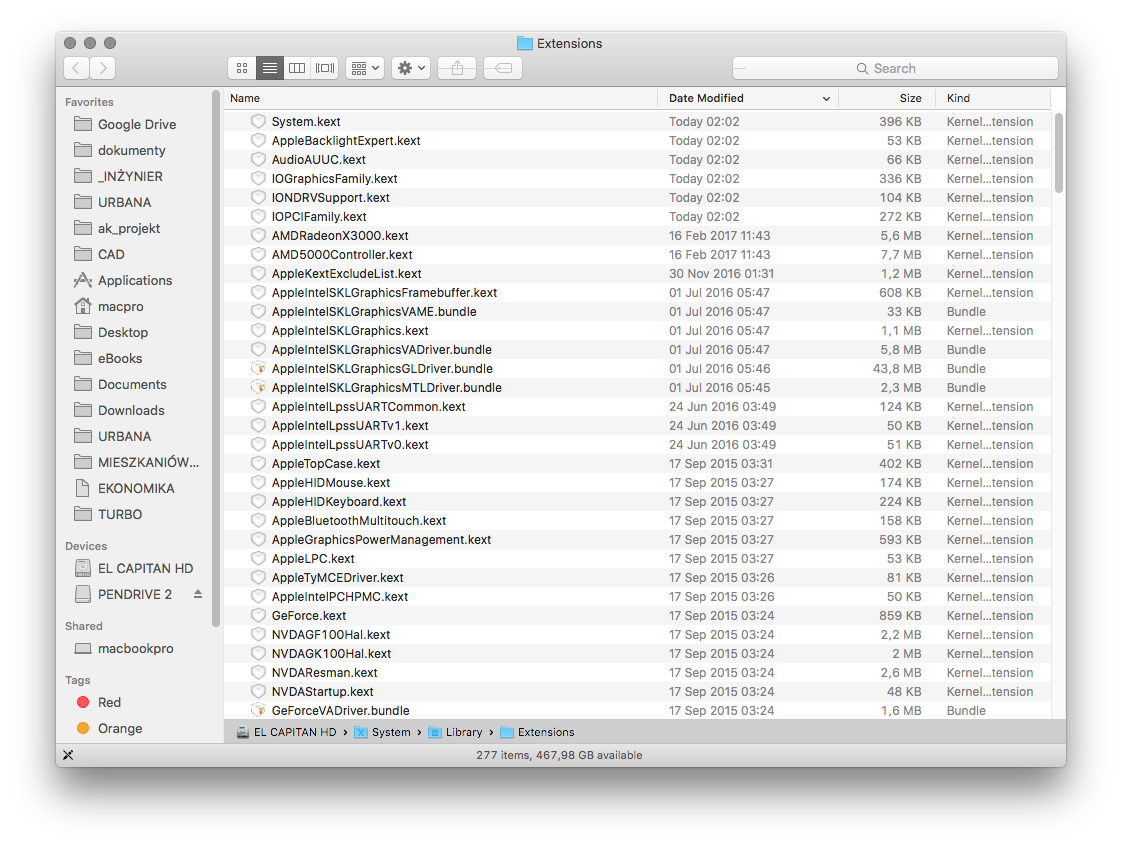The image size is (1122, 847).
Task: Sort by the Name column header
Action: point(440,98)
